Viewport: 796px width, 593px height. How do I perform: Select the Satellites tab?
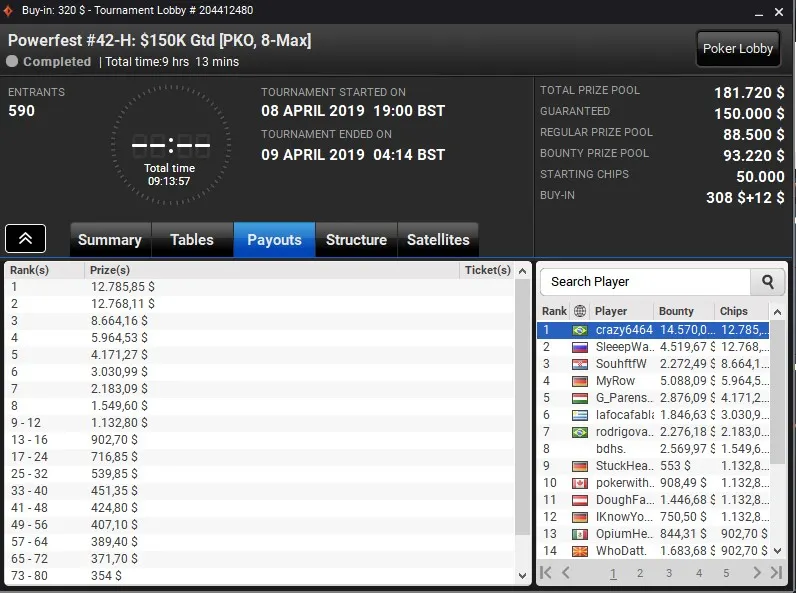[x=438, y=240]
